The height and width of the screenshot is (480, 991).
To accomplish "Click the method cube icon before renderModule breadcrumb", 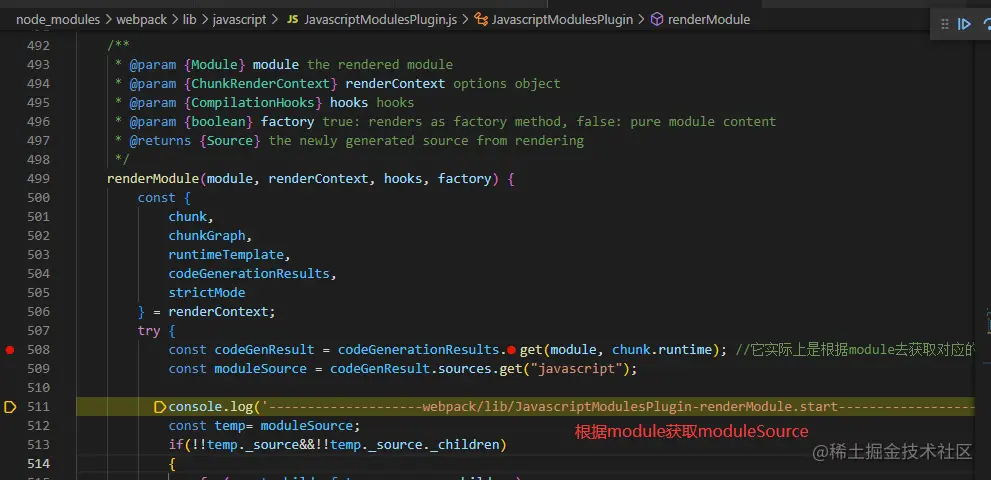I will click(657, 20).
